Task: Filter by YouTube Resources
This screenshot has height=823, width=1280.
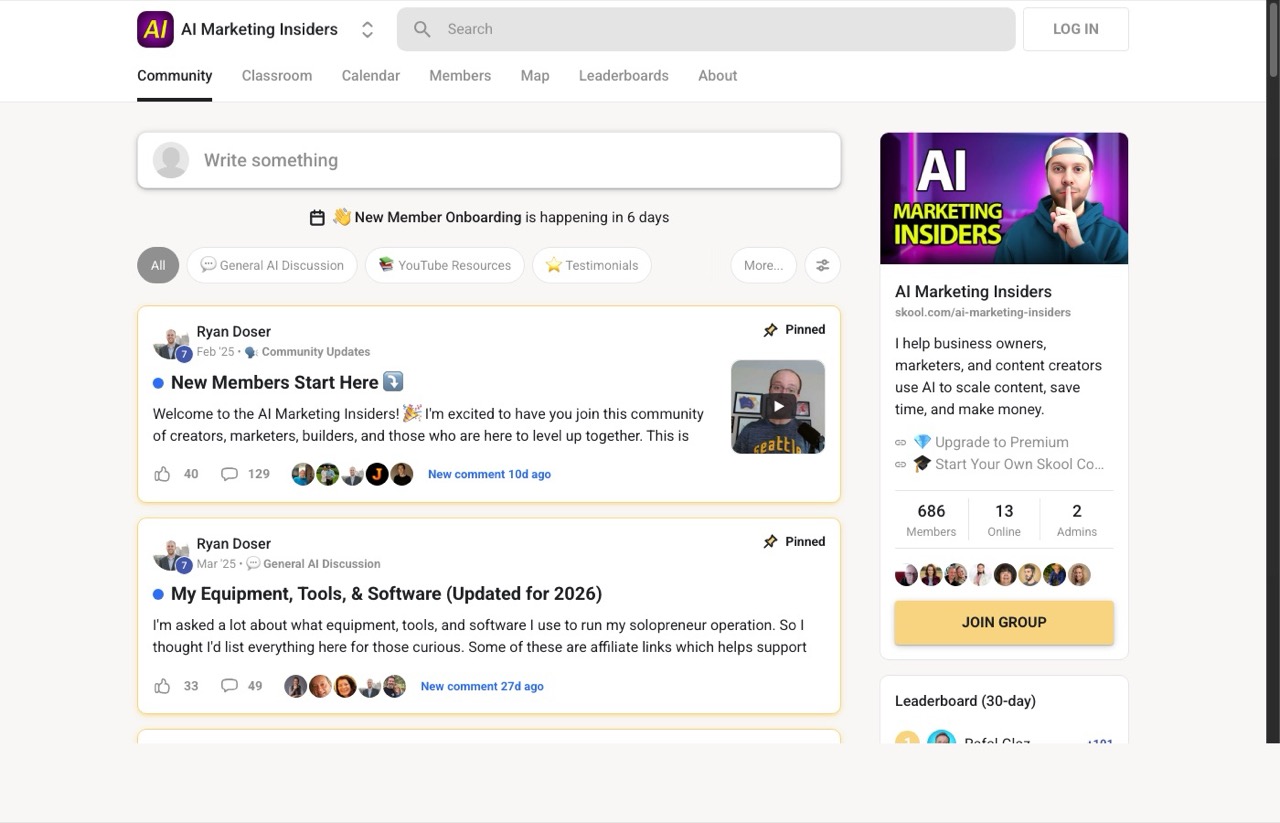Action: coord(444,265)
